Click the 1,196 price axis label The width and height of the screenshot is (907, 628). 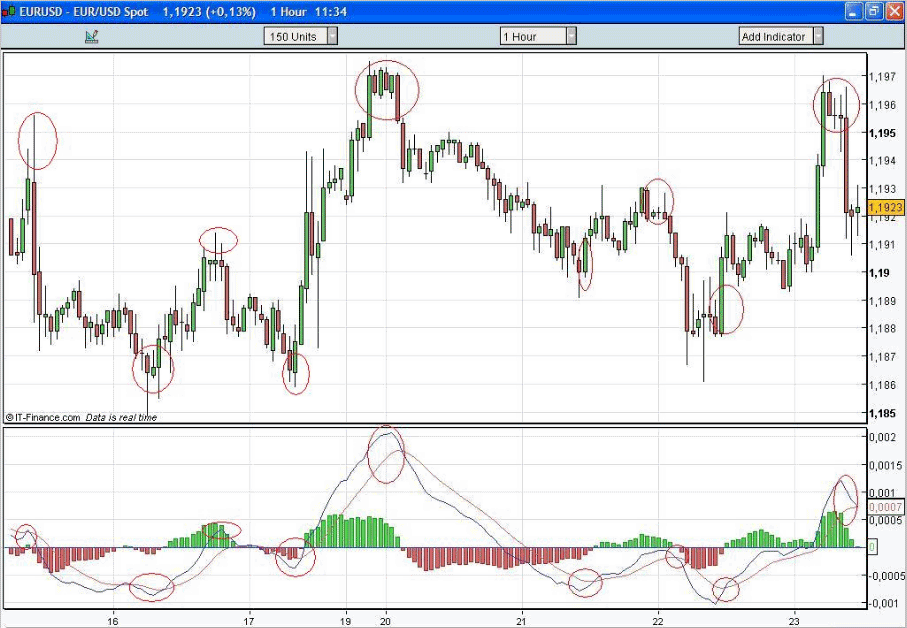[882, 105]
